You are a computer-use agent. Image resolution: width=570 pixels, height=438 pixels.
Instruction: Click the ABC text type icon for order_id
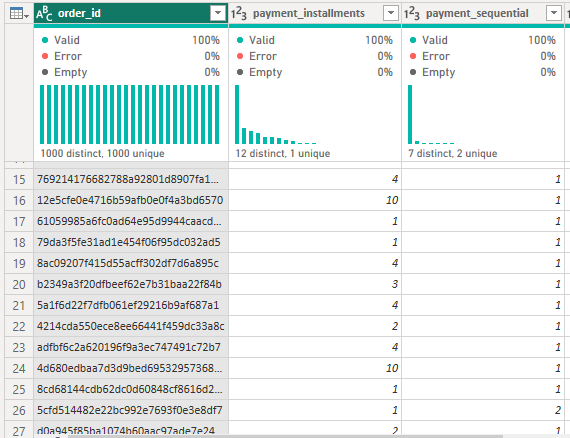44,14
